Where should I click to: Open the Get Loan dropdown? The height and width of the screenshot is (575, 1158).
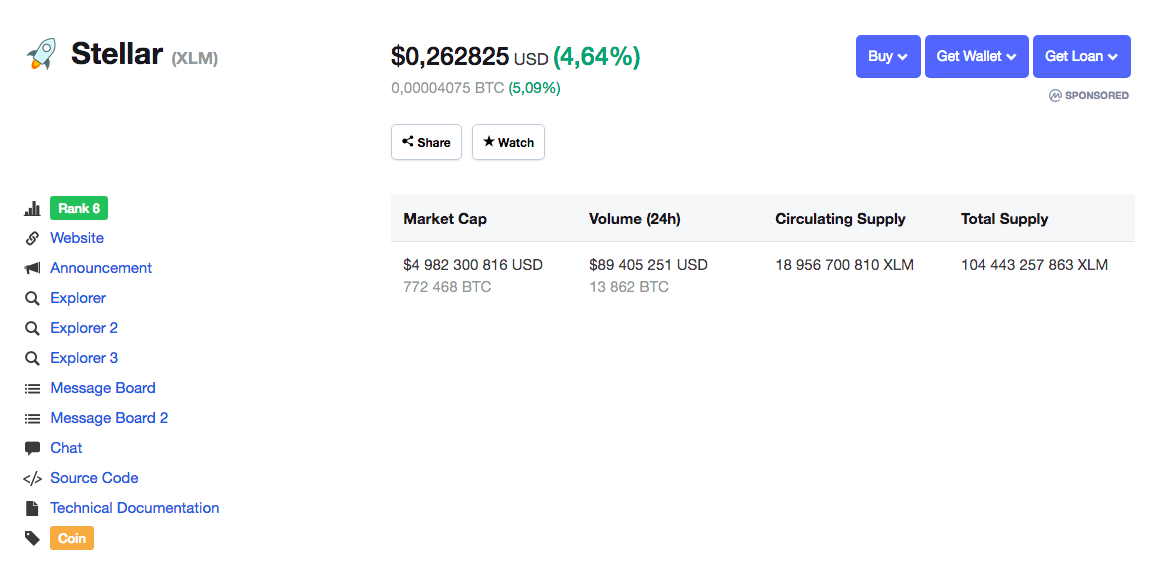1081,56
